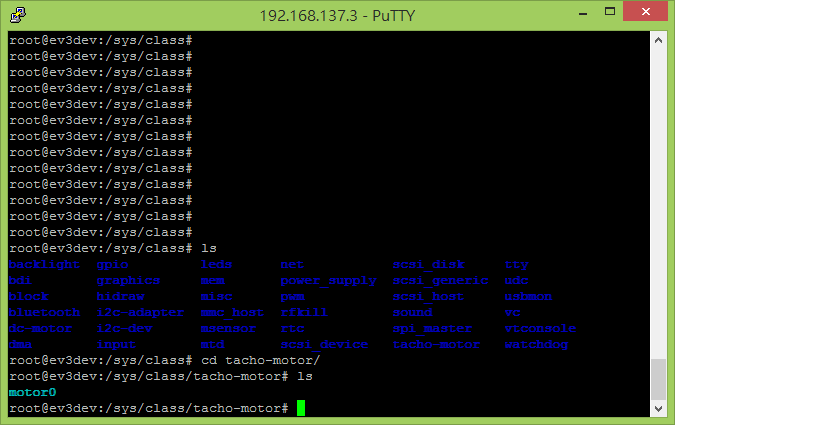816x440 pixels.
Task: Click the tacho-motor directory name in the listing
Action: tap(436, 345)
